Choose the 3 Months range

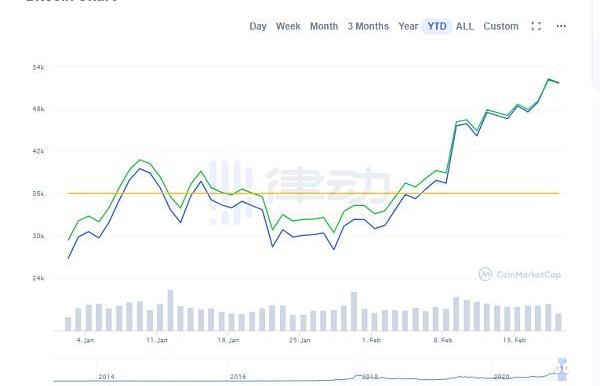(368, 26)
